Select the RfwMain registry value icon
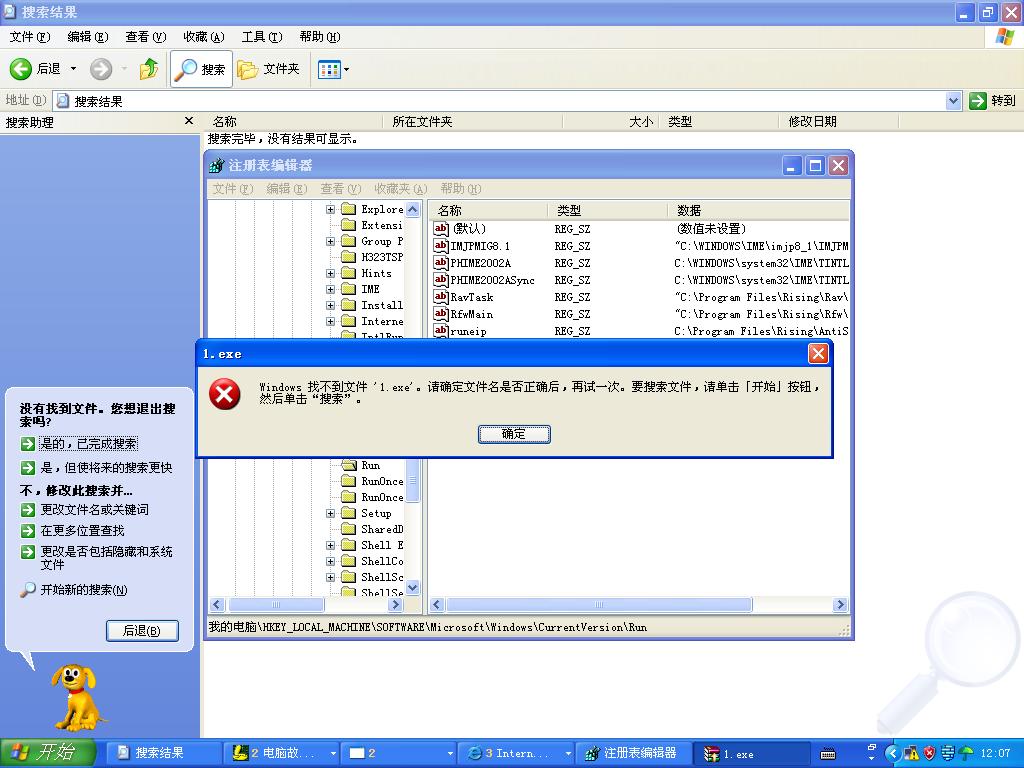1024x768 pixels. tap(441, 313)
